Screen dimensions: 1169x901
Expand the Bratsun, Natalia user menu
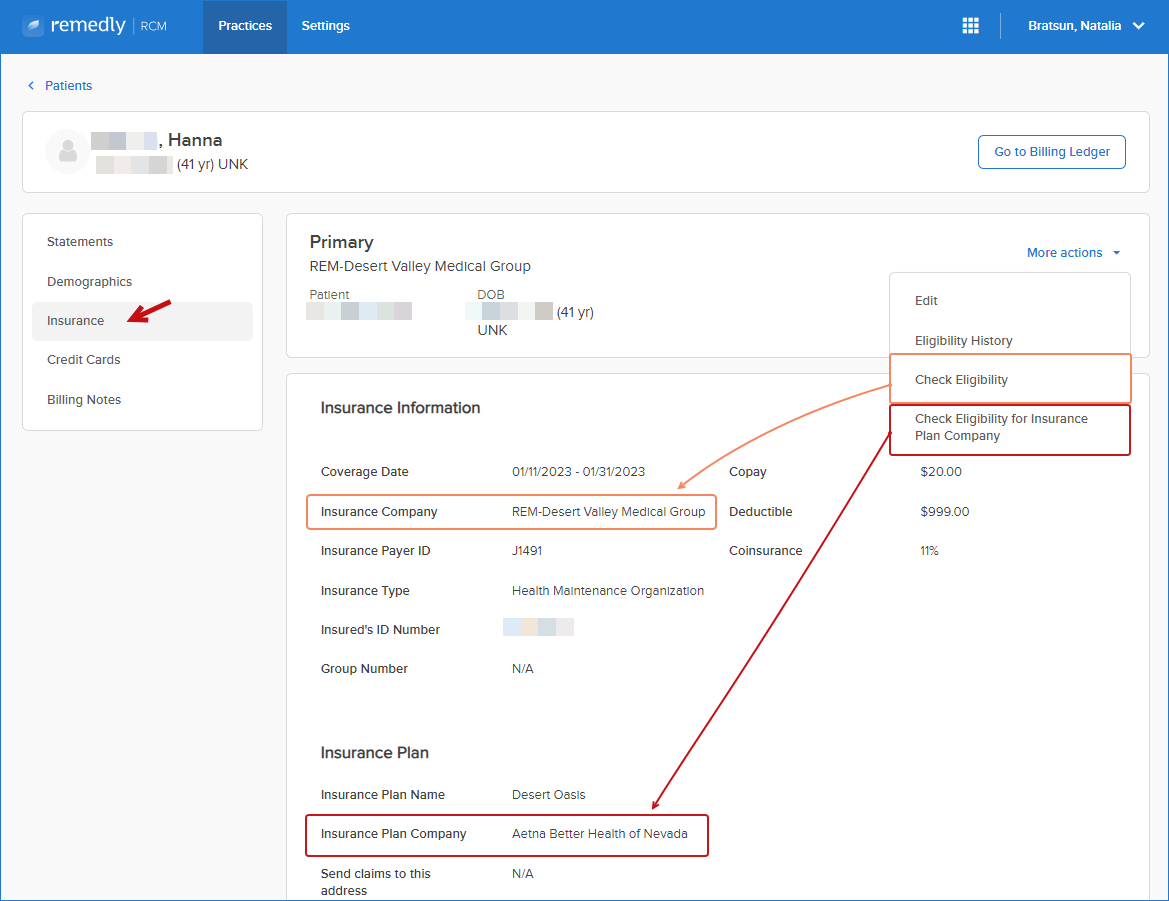(x=1086, y=25)
